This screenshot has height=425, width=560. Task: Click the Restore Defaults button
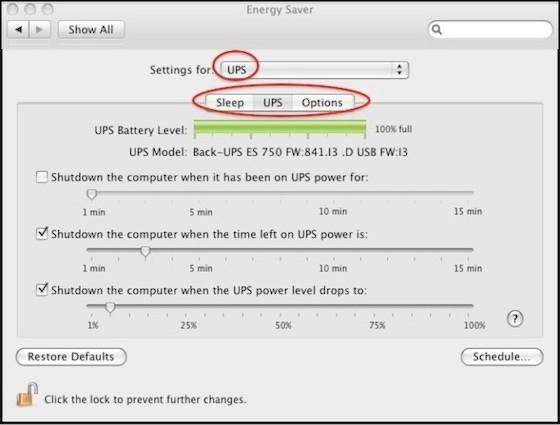[x=71, y=357]
